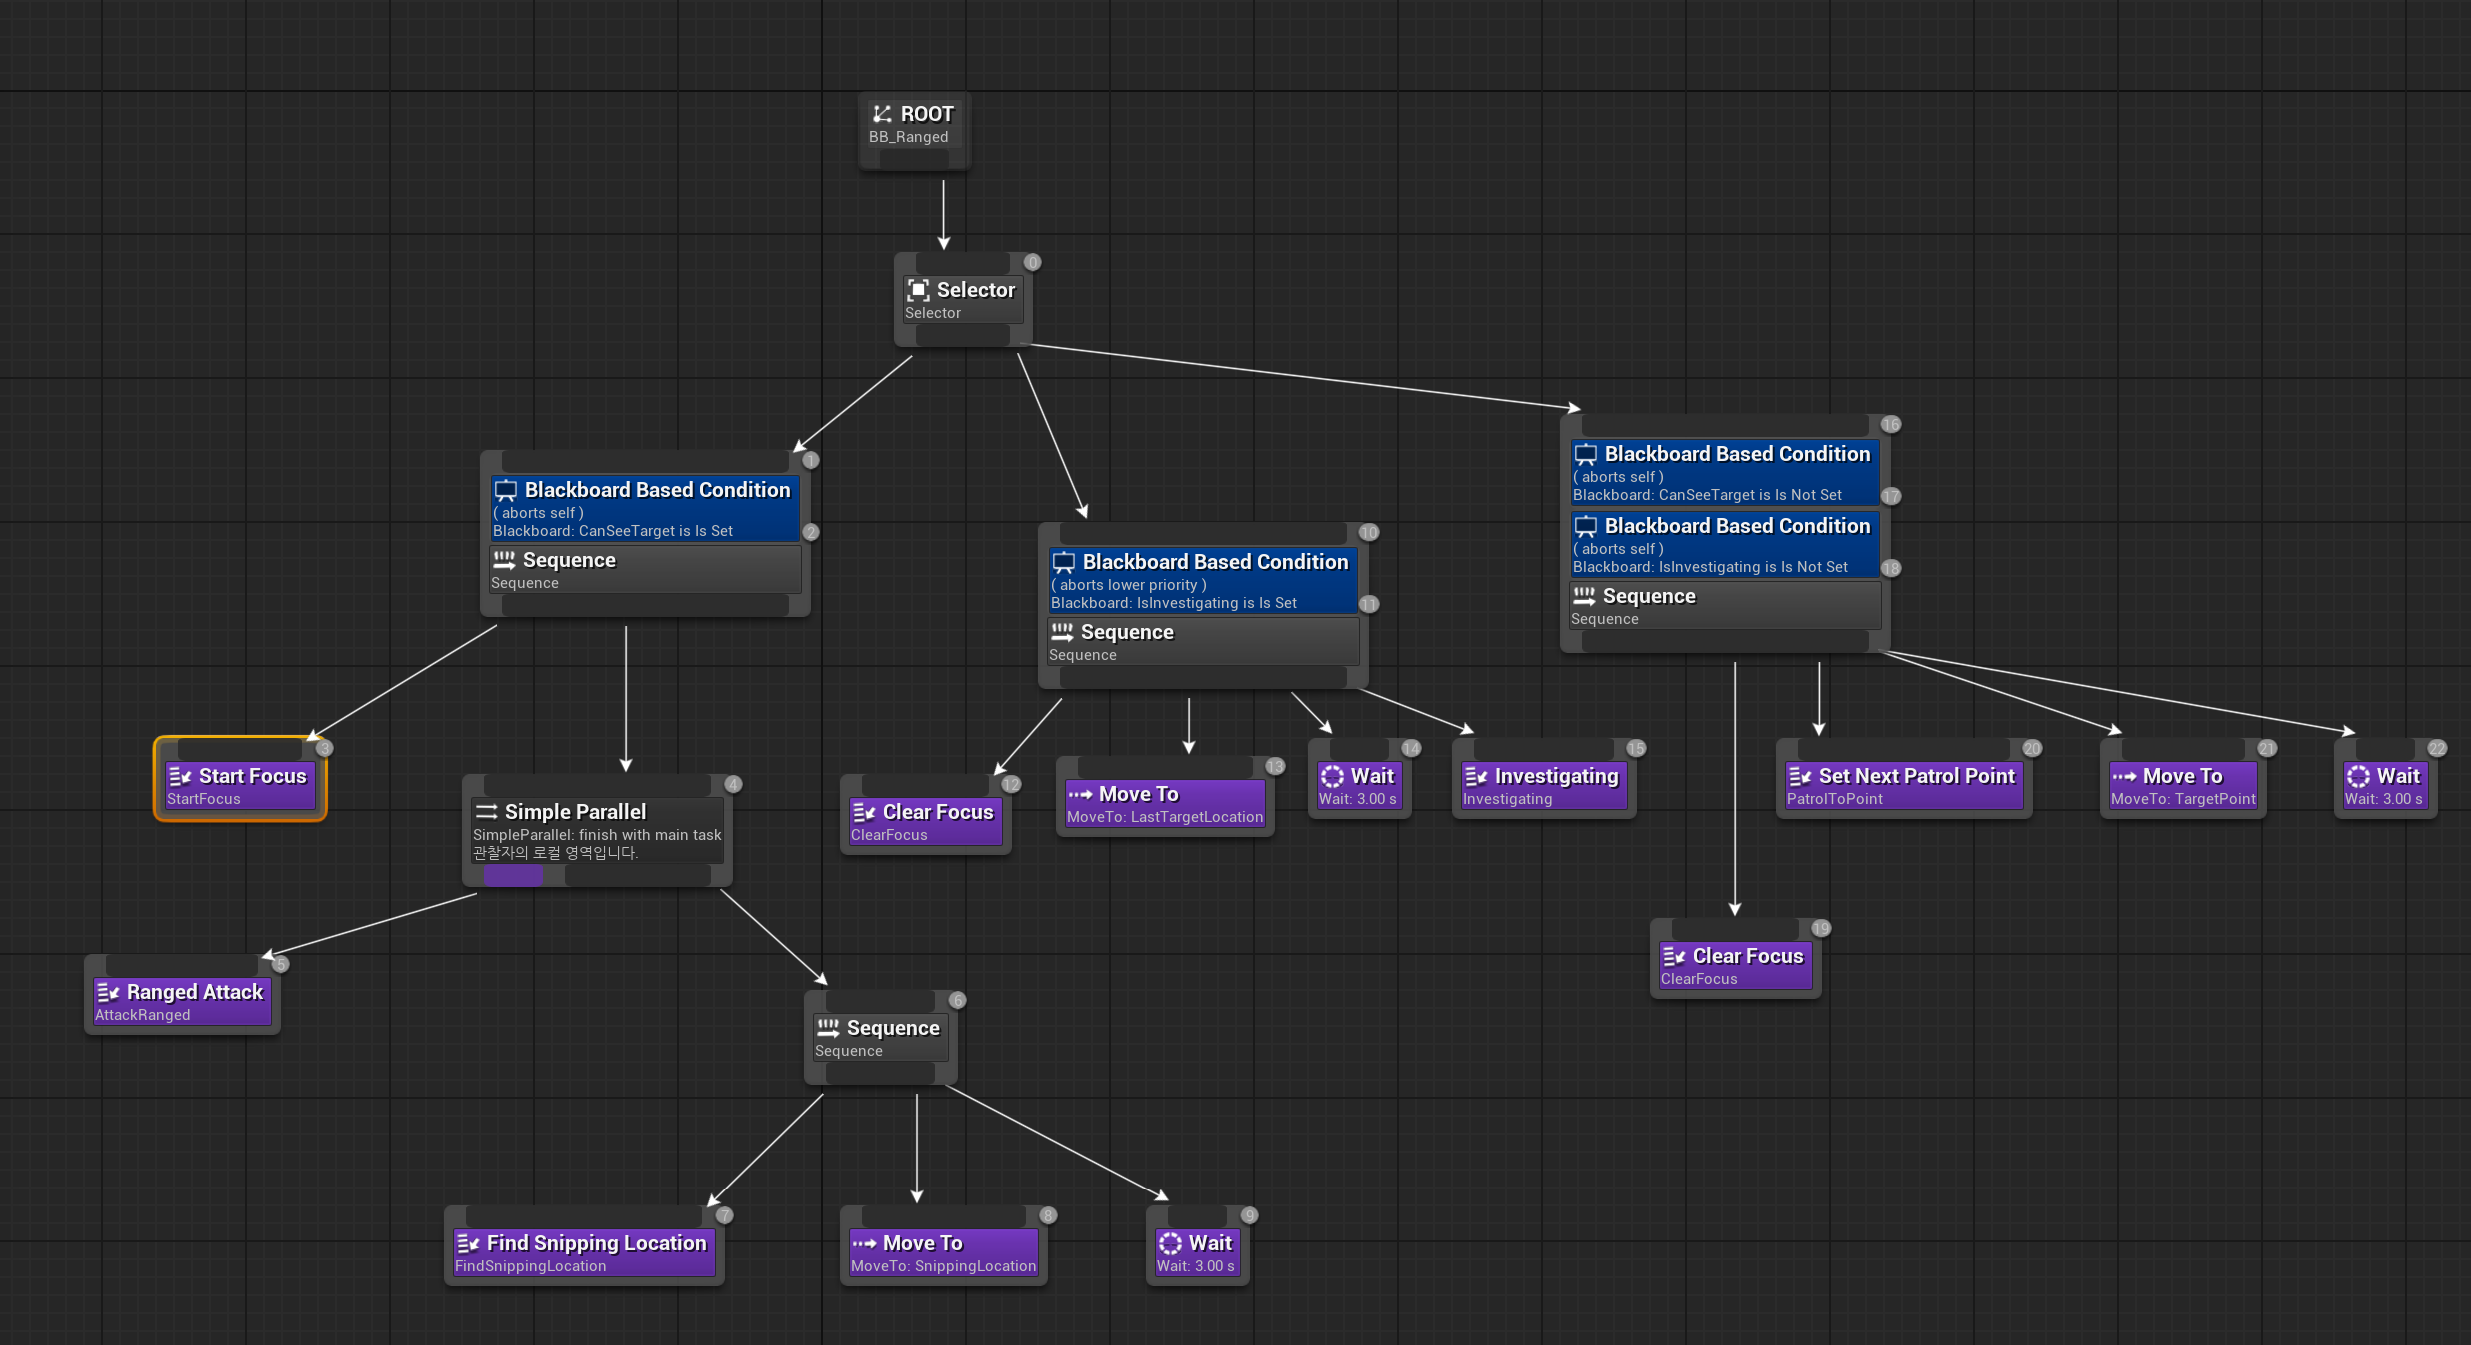
Task: Click the purple progress bar on the Simple Parallel node
Action: 513,875
